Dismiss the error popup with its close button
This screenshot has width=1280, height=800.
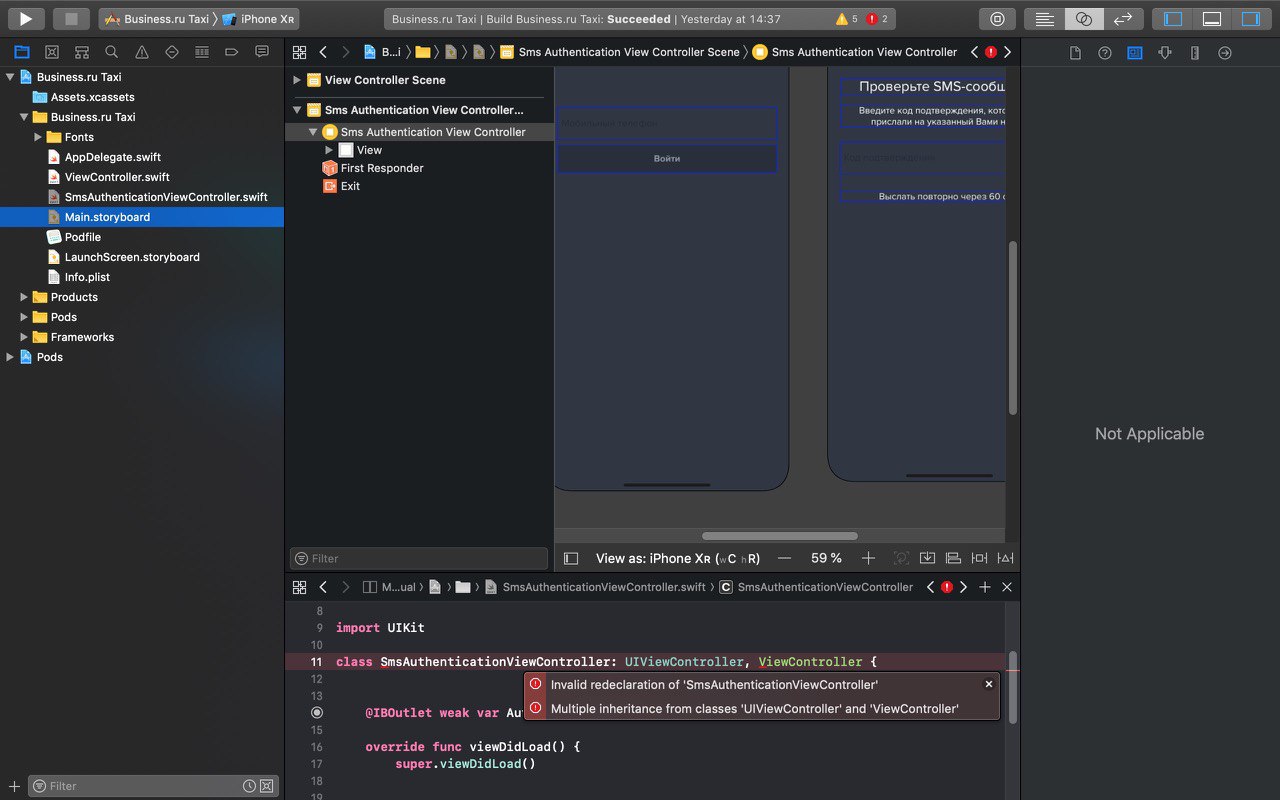click(x=989, y=684)
